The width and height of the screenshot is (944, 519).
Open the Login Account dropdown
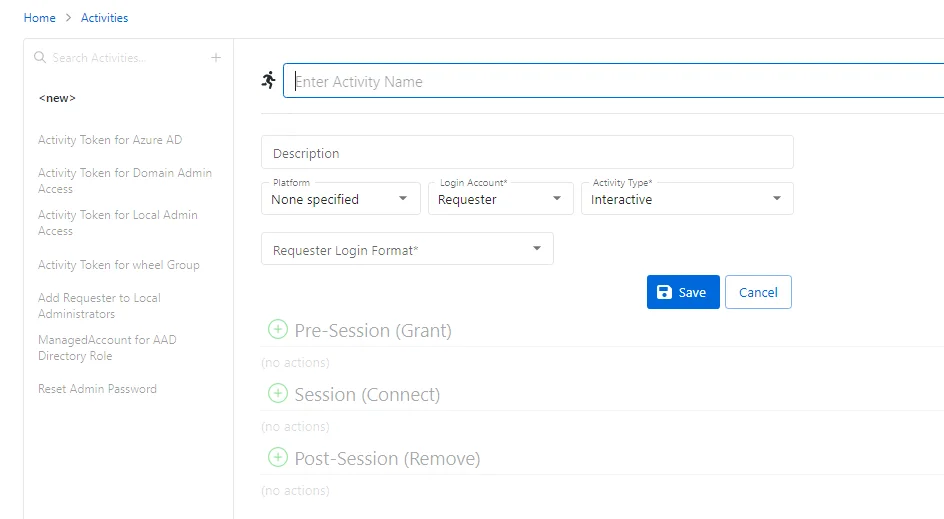(501, 199)
